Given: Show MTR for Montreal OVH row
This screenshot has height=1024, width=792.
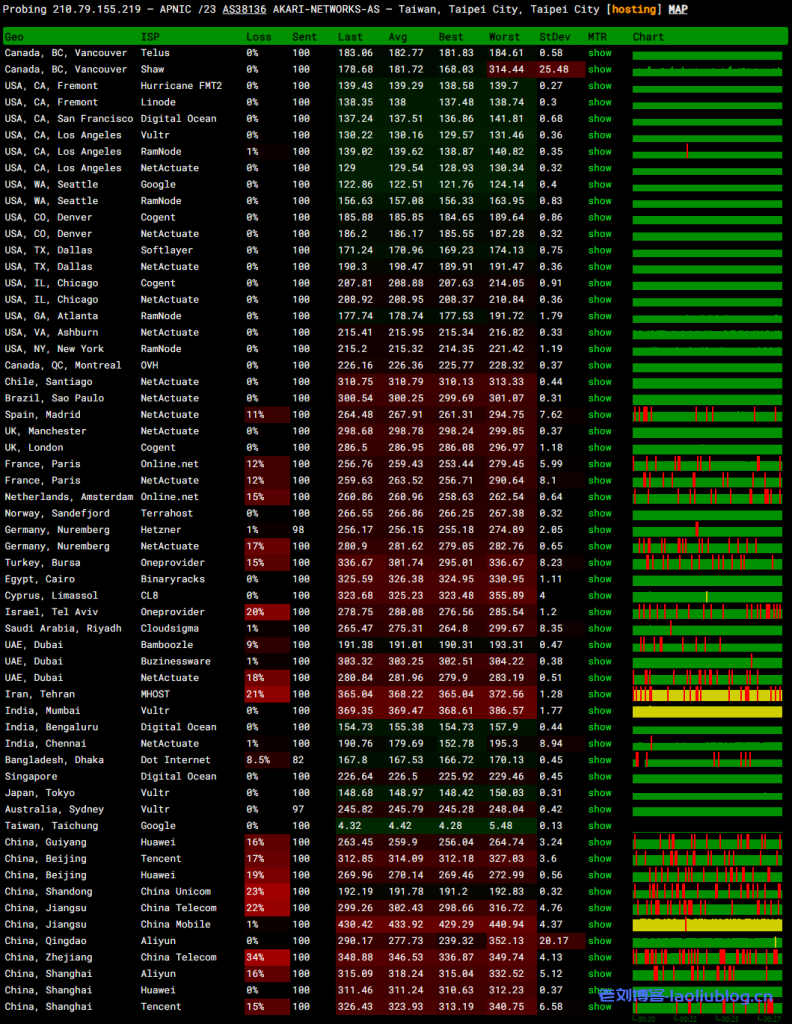Looking at the screenshot, I should 599,365.
